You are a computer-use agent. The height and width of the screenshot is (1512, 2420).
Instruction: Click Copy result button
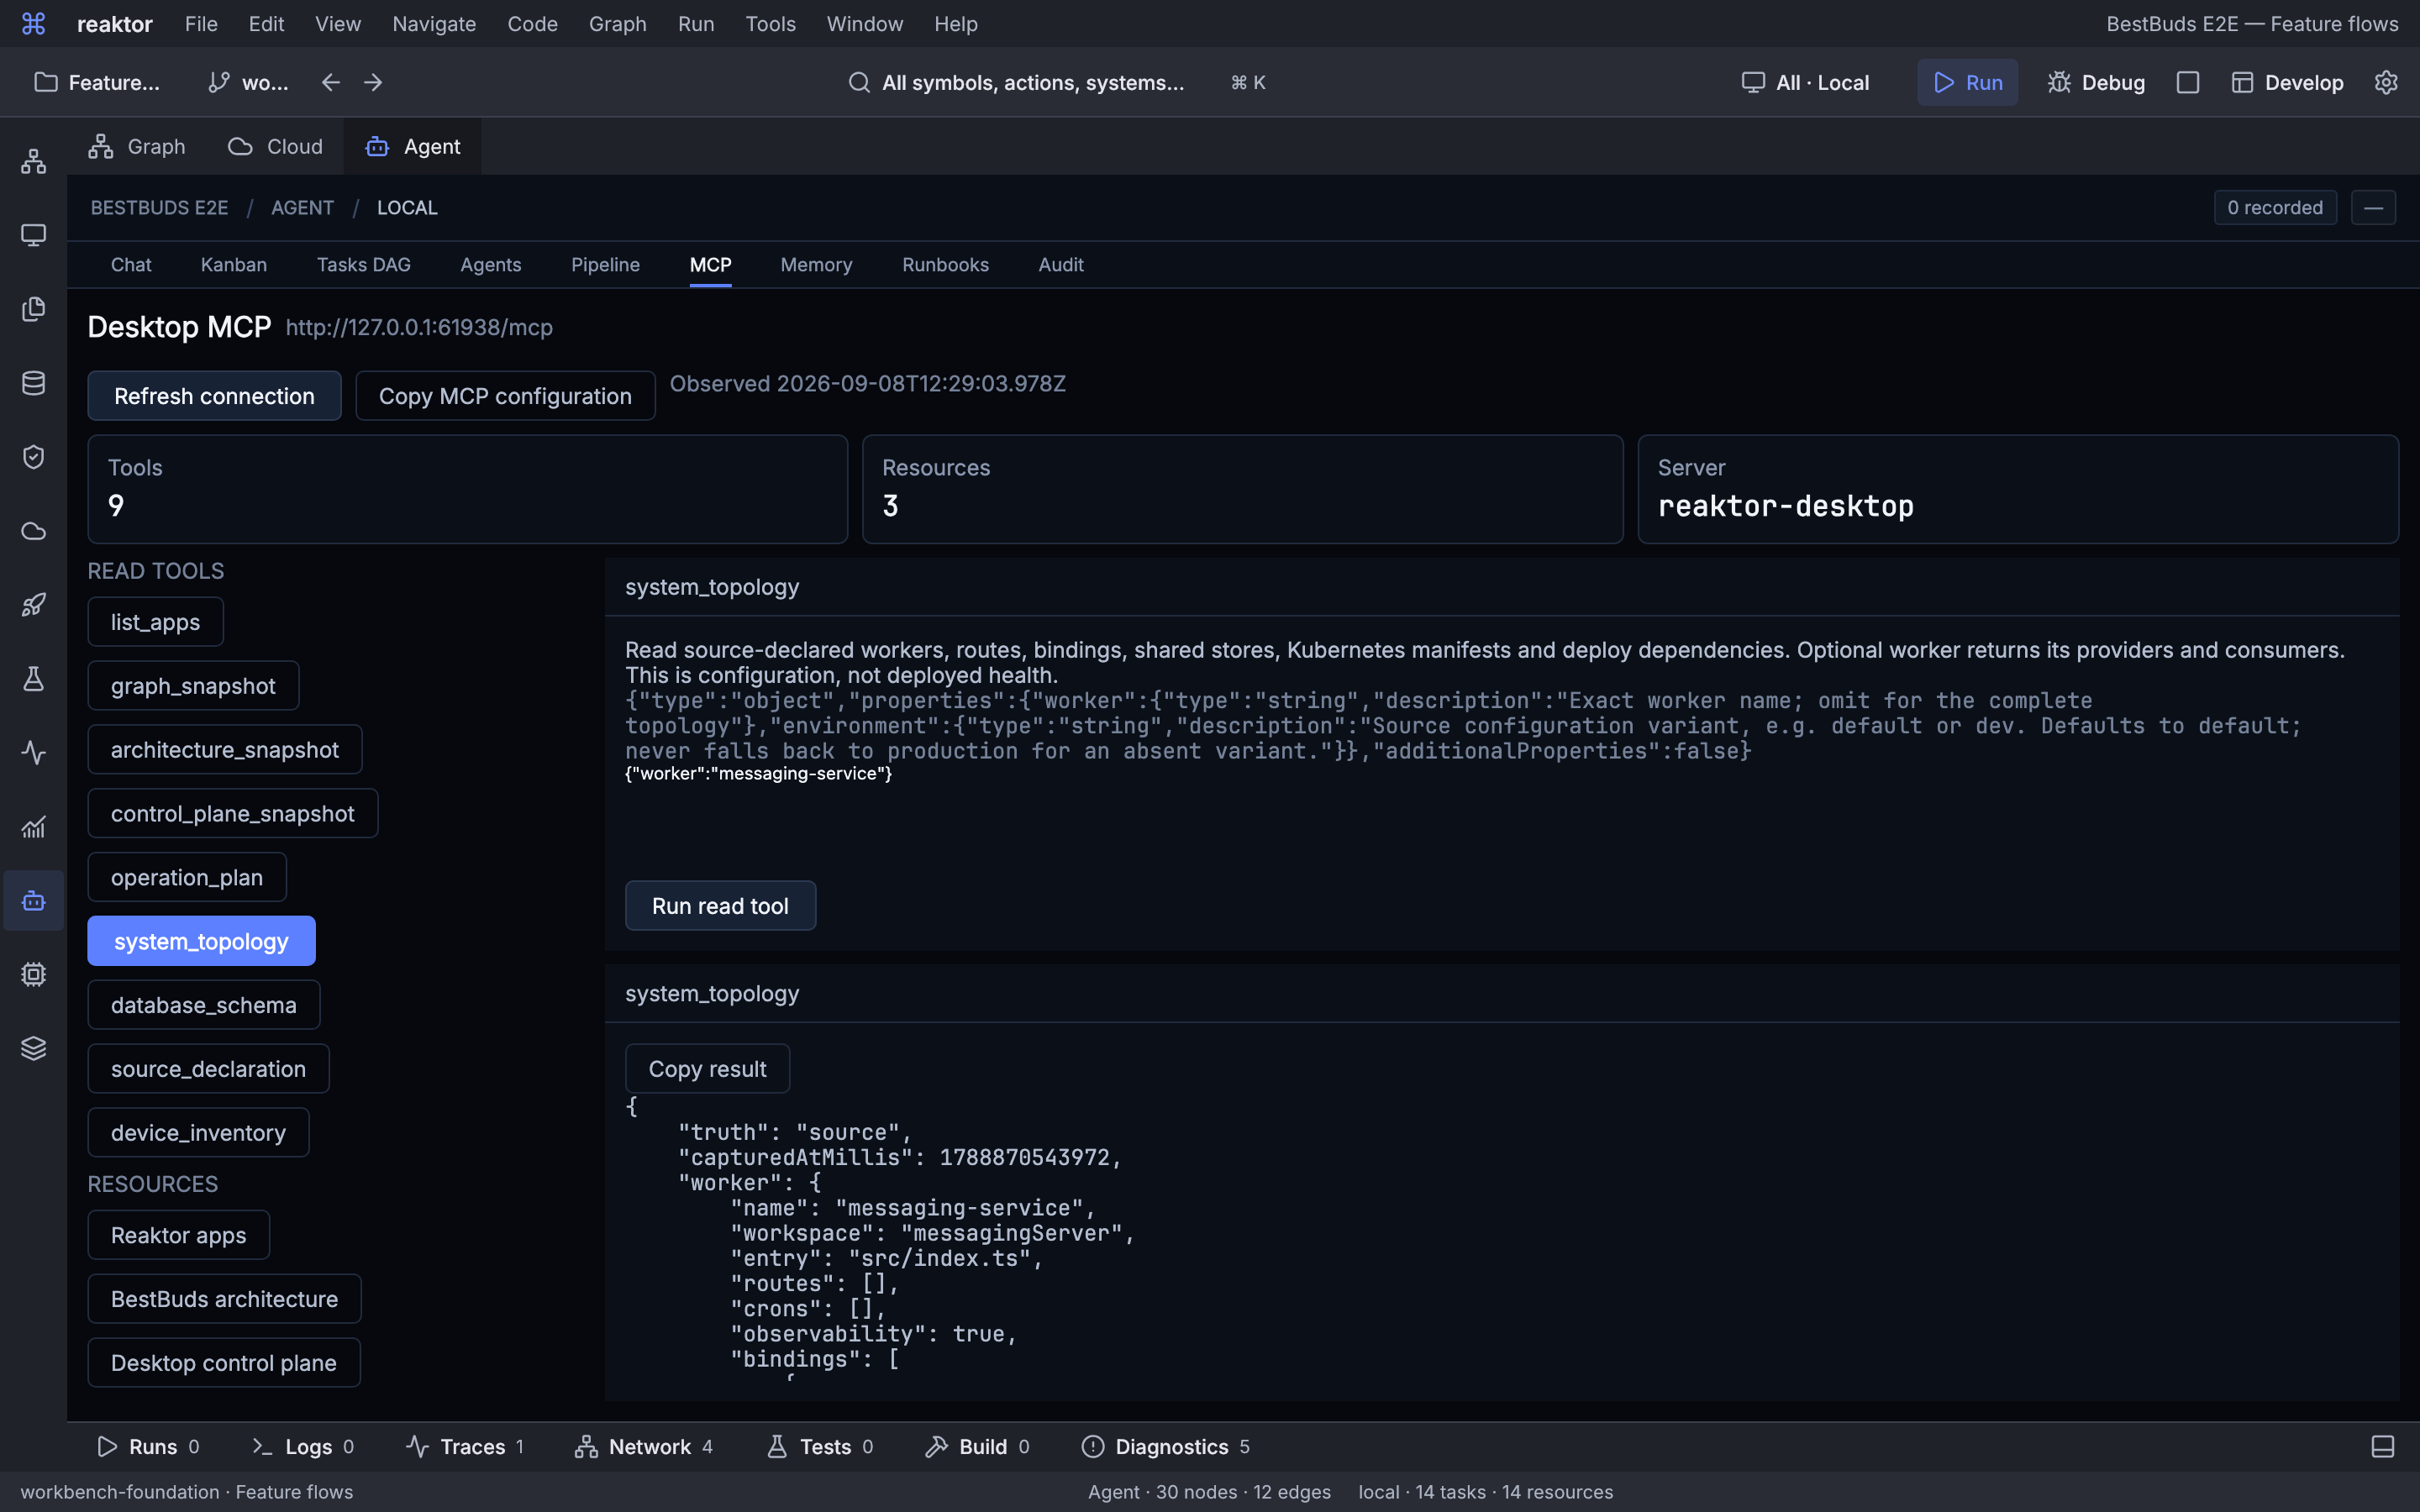tap(707, 1069)
